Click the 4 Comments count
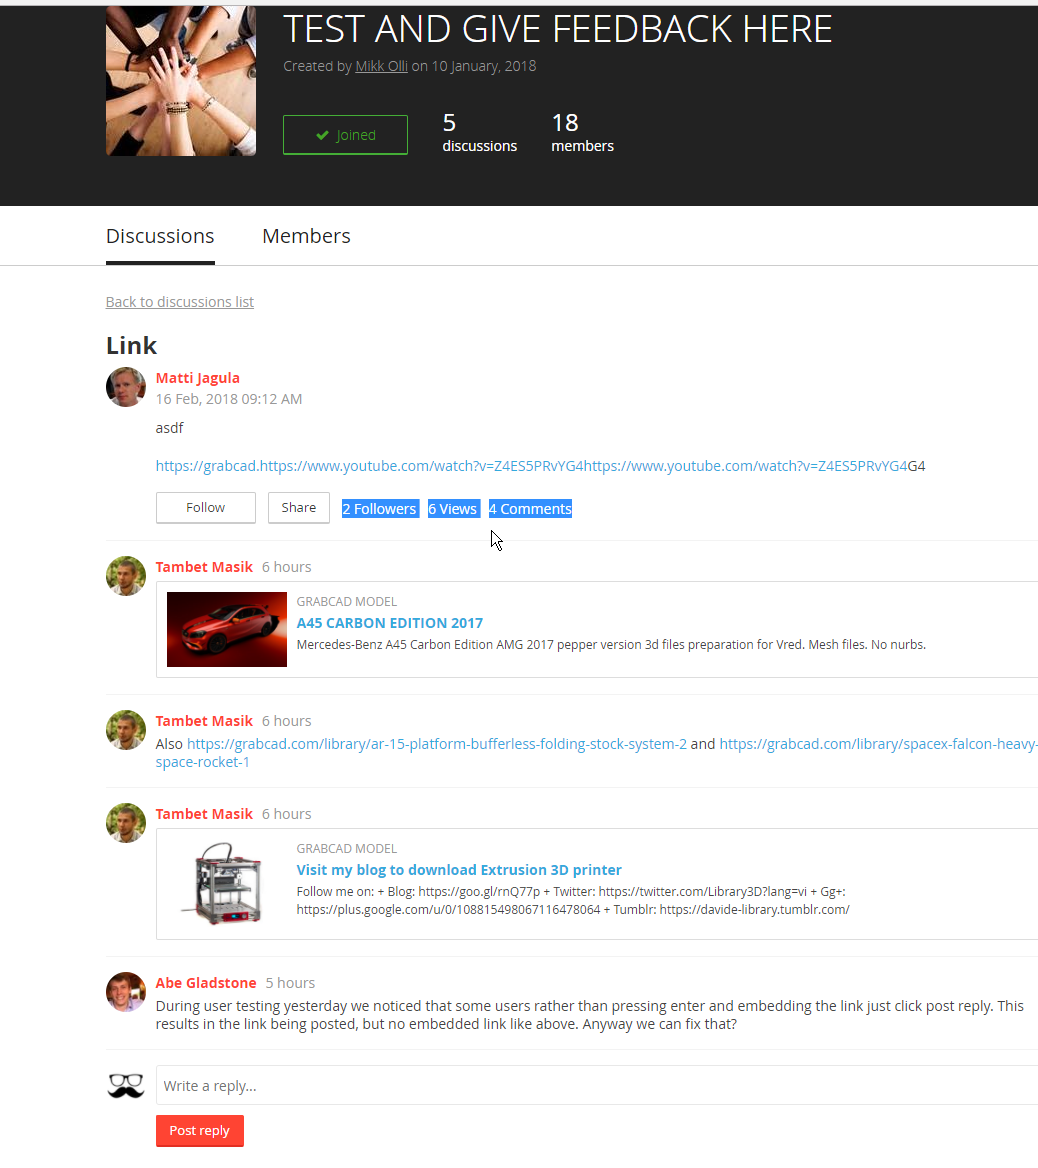This screenshot has height=1168, width=1038. coord(530,509)
